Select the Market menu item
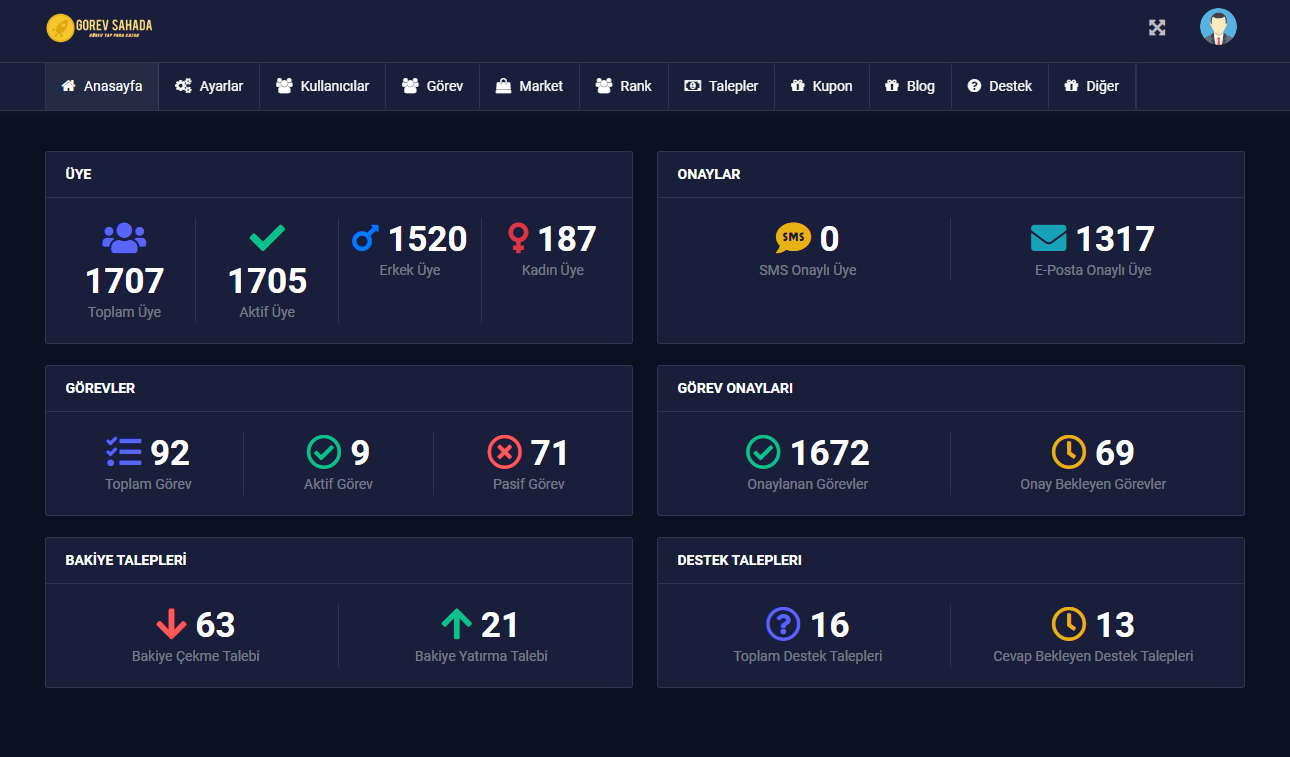Screen dimensions: 1290x757 529,86
